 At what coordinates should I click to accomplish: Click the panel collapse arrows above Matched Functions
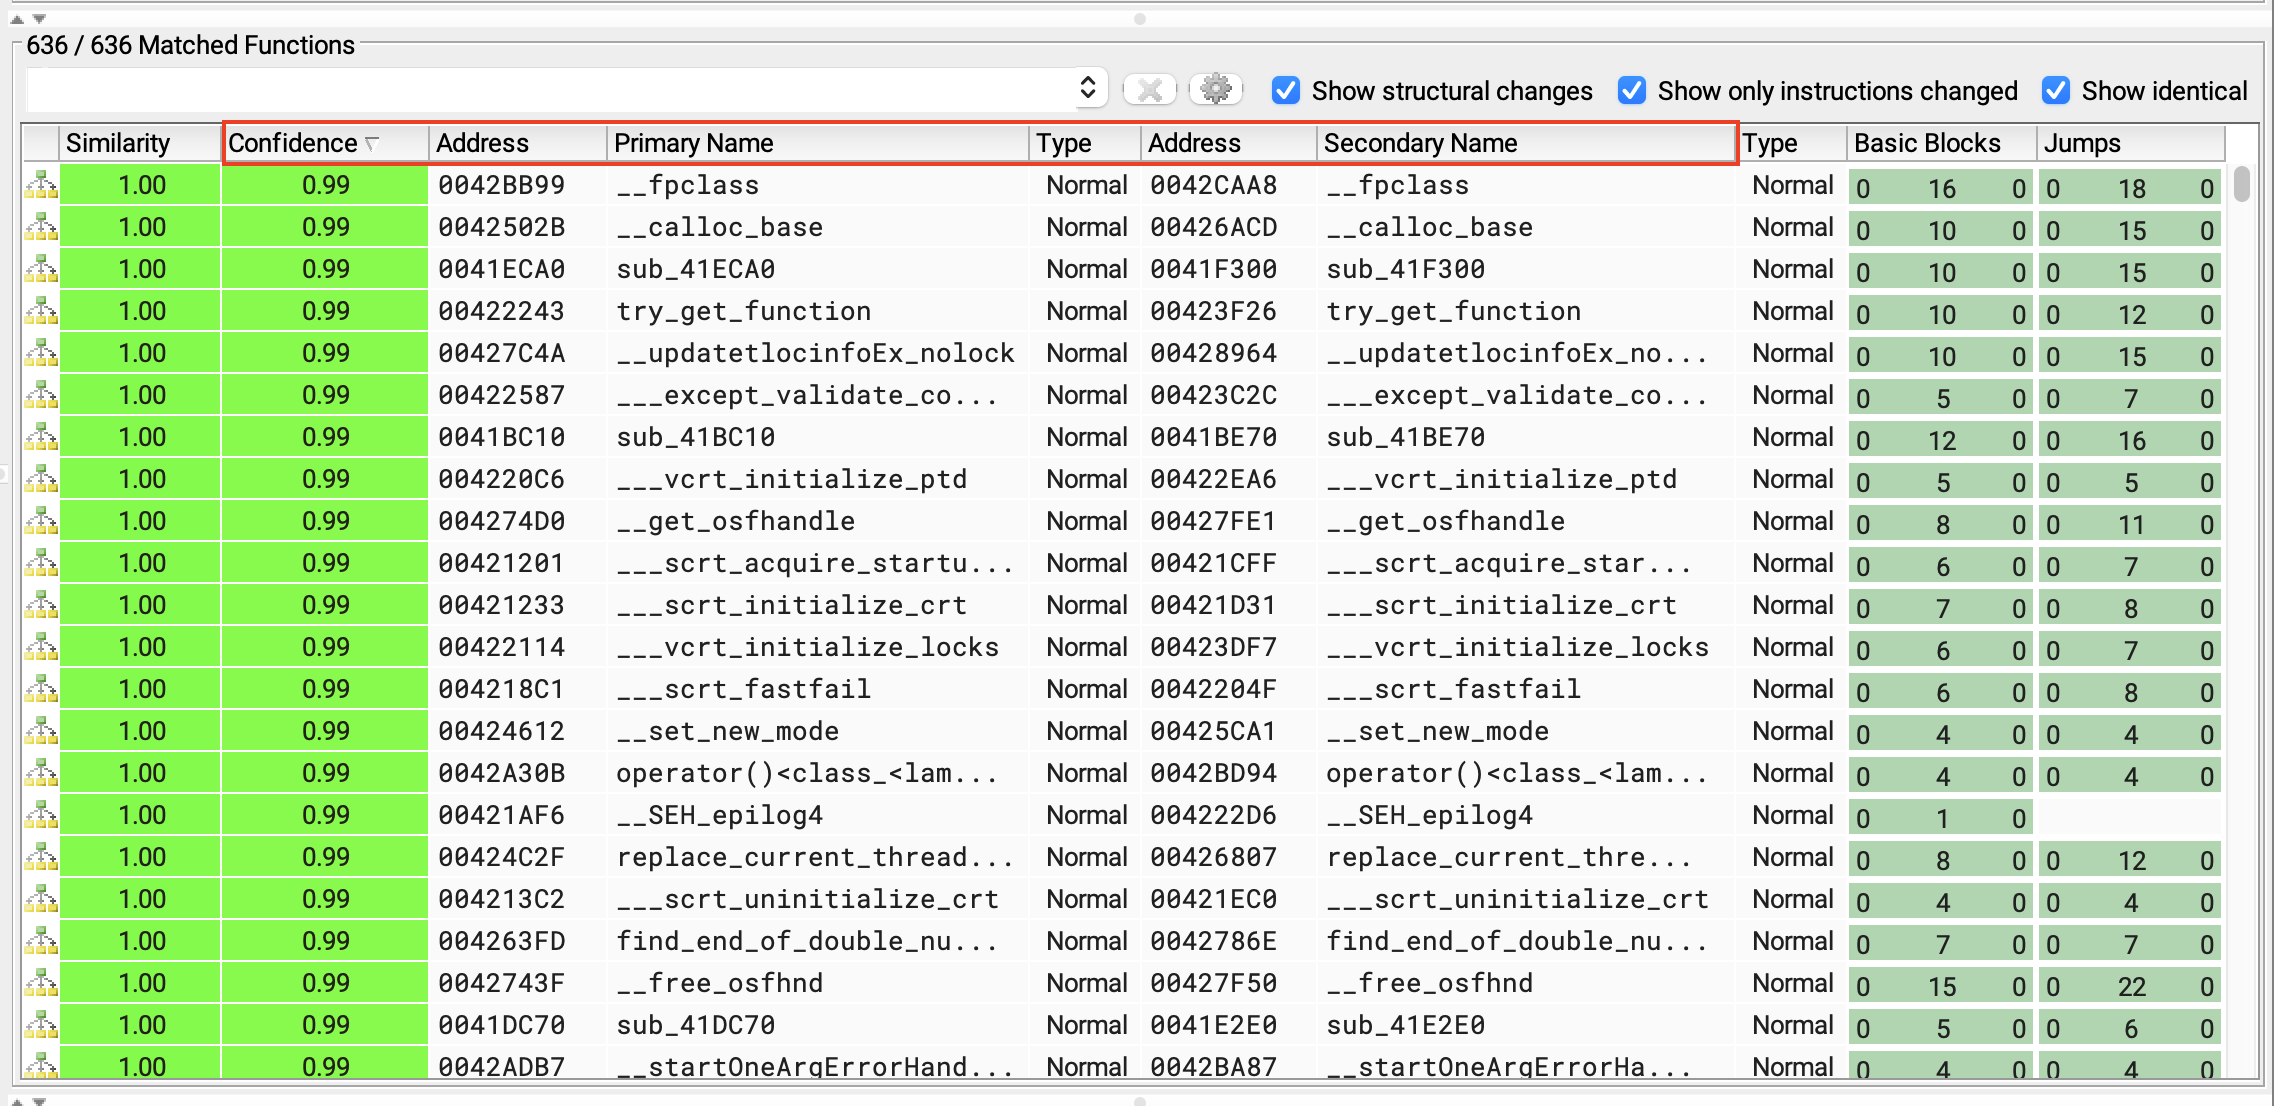click(x=28, y=18)
